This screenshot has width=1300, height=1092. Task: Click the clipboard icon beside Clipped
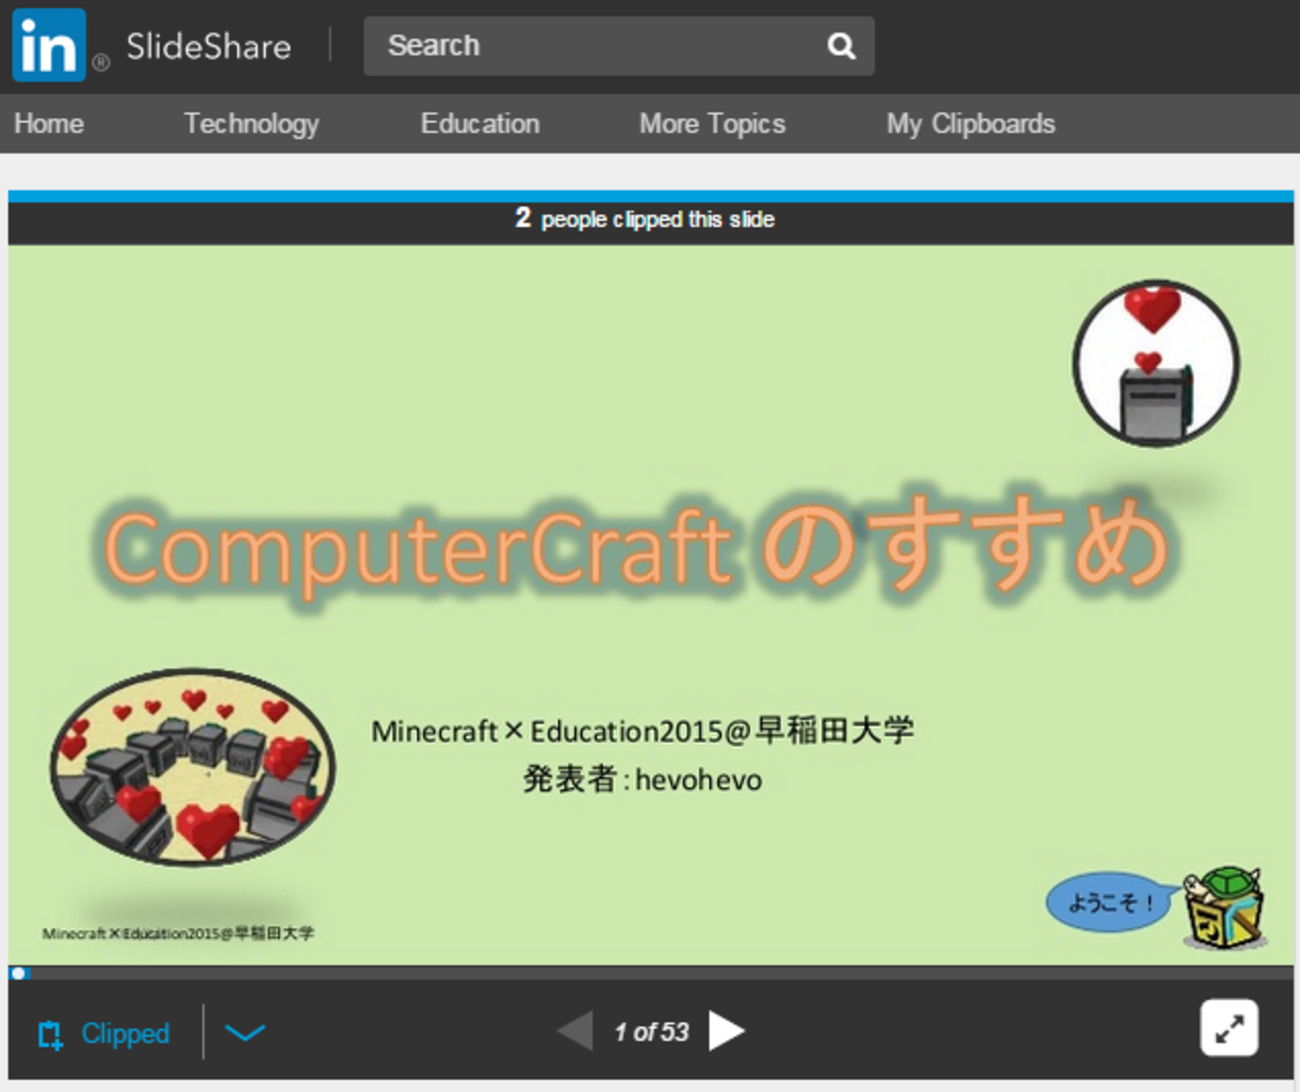(50, 1034)
